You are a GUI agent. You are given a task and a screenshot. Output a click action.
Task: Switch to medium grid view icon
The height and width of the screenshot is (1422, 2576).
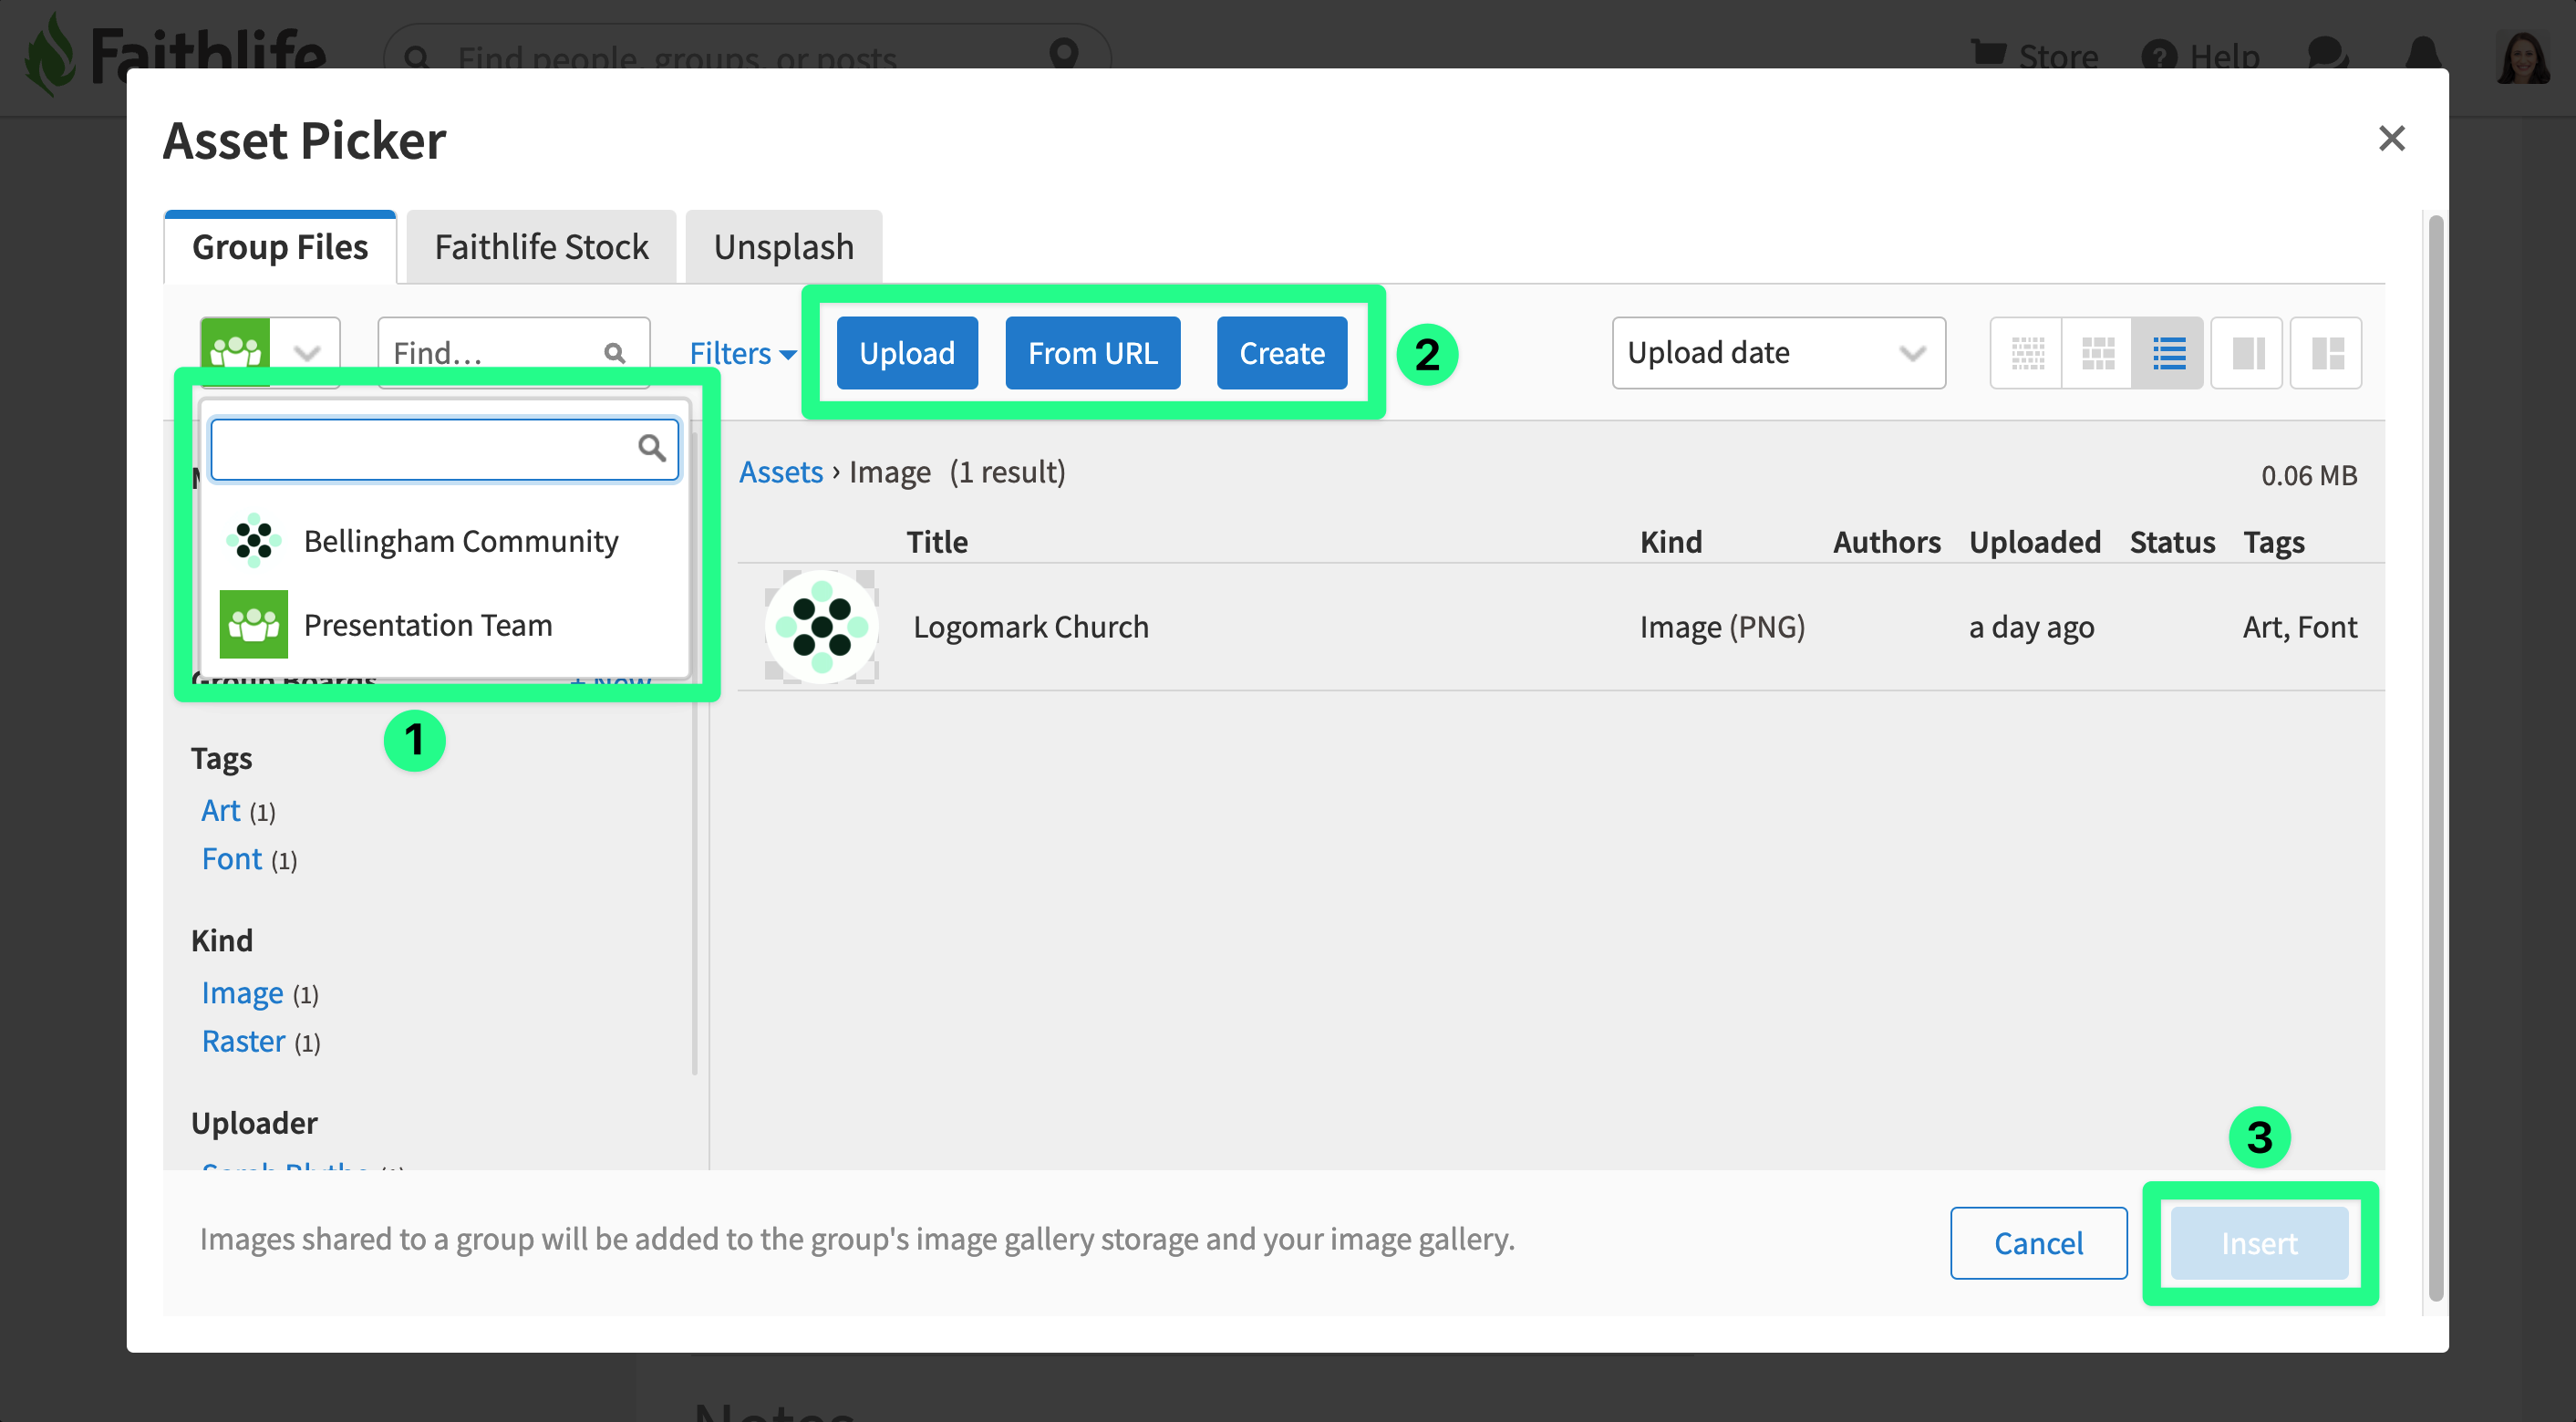[2097, 353]
